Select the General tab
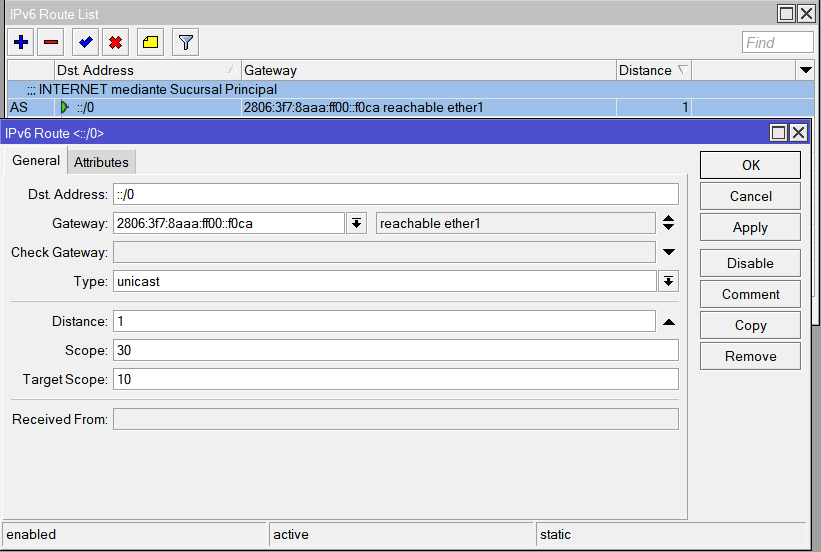821x552 pixels. tap(36, 161)
